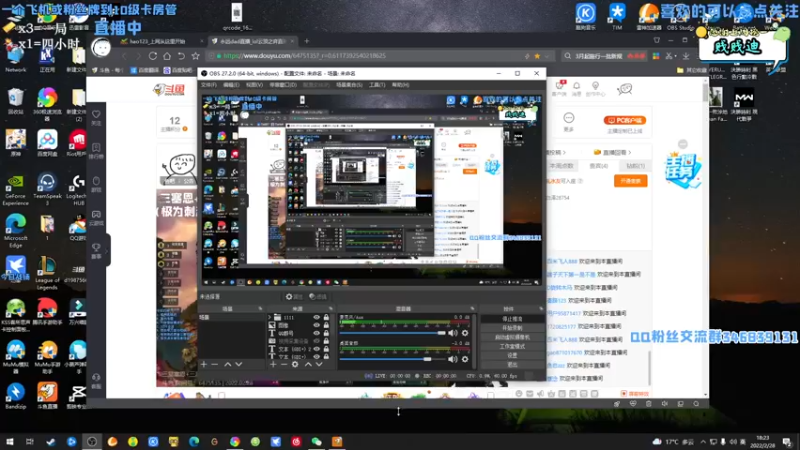Move source up with the sources up arrow
800x450 pixels.
point(308,364)
